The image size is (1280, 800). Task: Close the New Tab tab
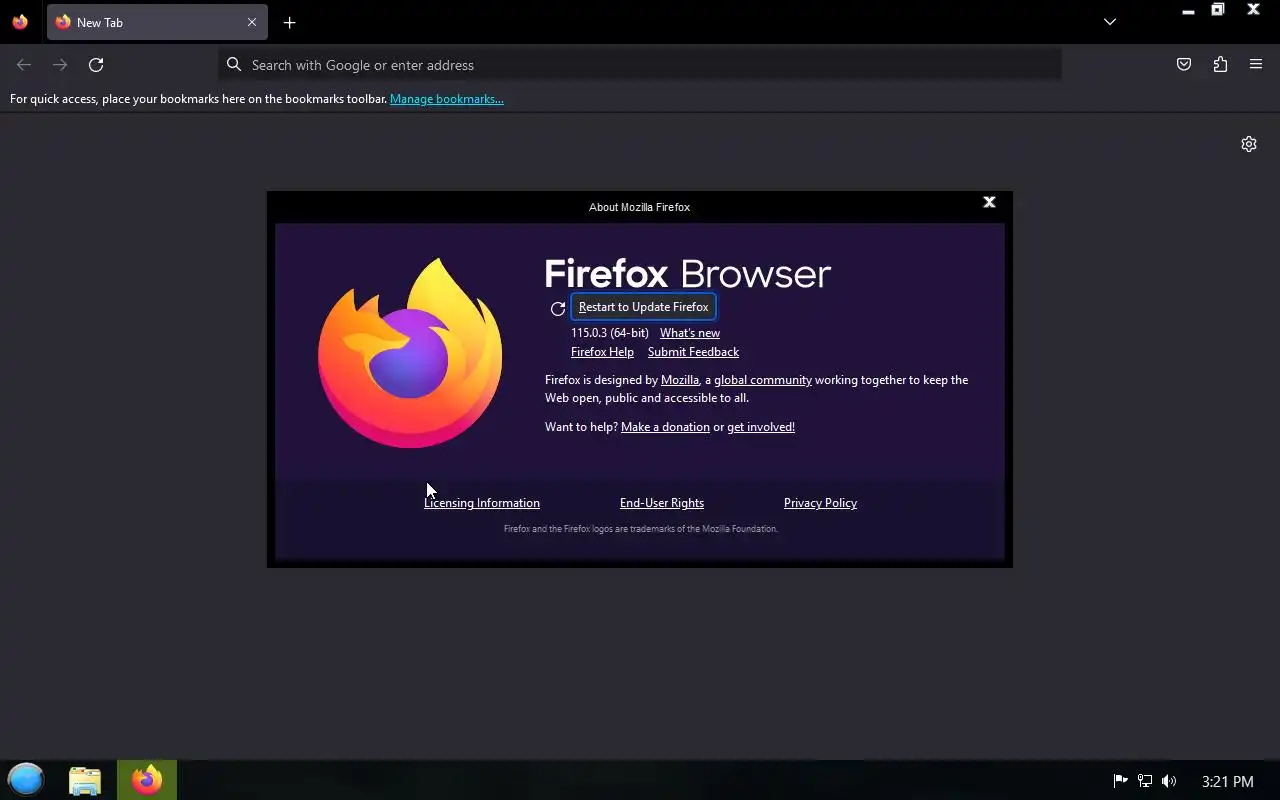pos(252,22)
